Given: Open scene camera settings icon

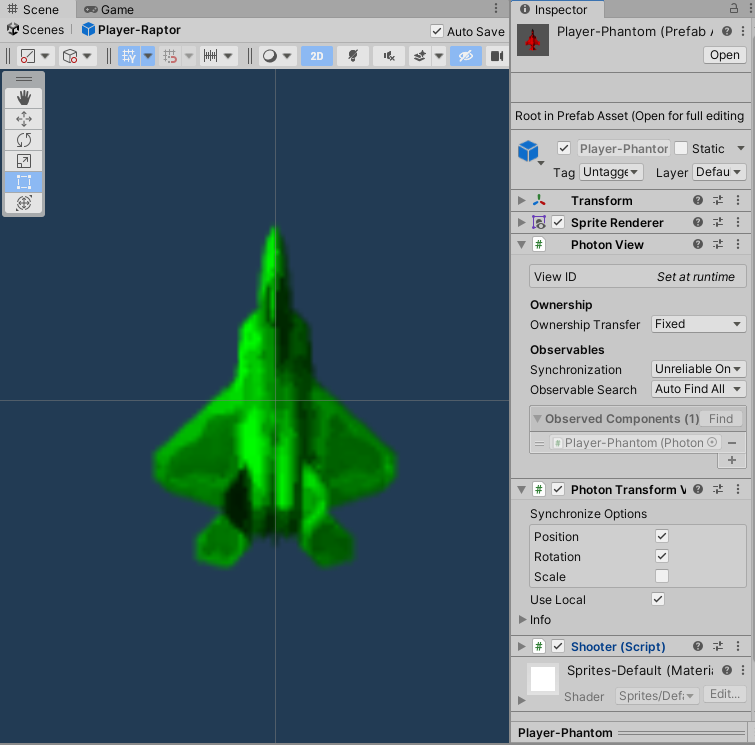Looking at the screenshot, I should tap(496, 56).
